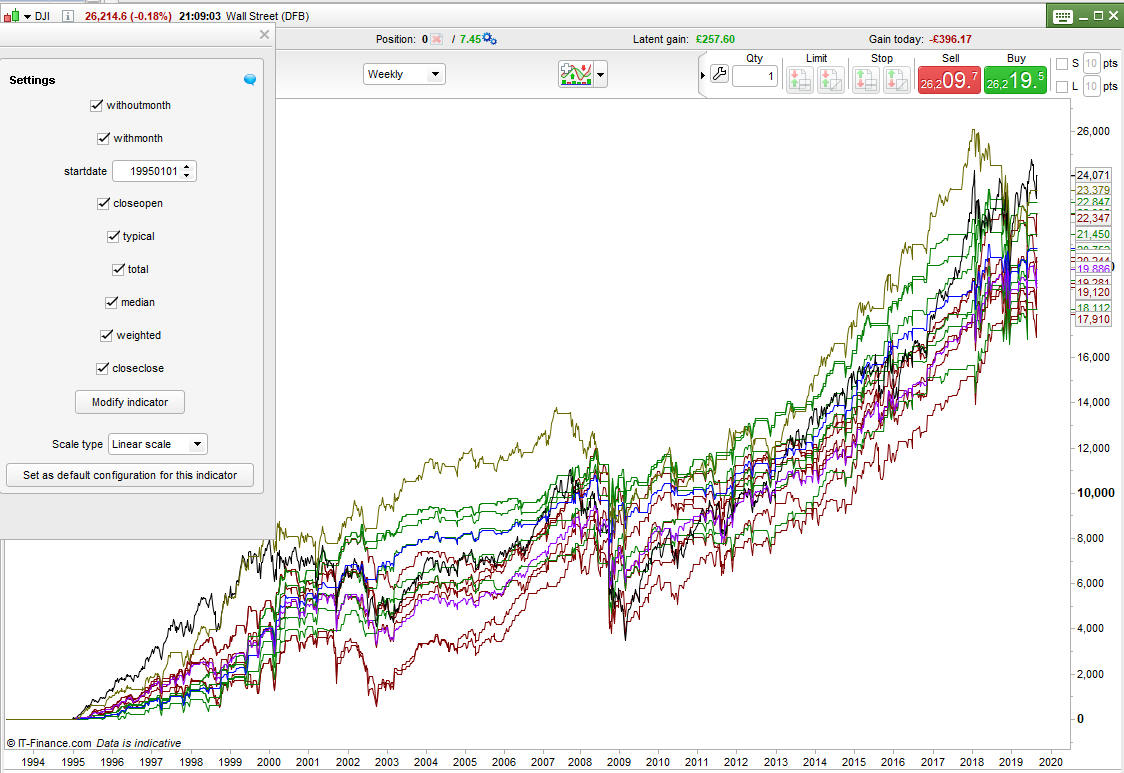1124x773 pixels.
Task: Click the L points value field
Action: (1091, 87)
